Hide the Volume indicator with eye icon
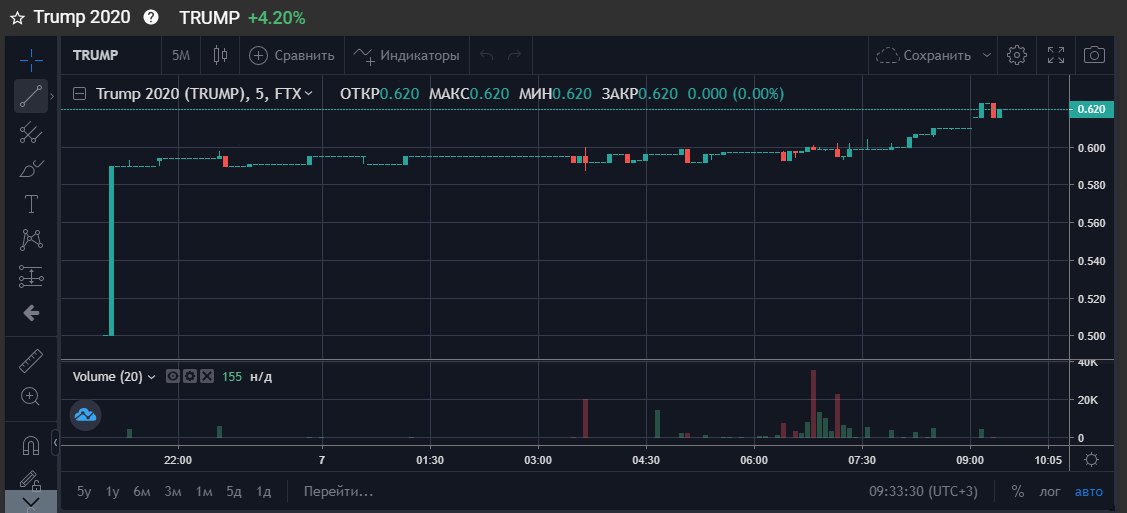This screenshot has width=1127, height=513. (172, 376)
